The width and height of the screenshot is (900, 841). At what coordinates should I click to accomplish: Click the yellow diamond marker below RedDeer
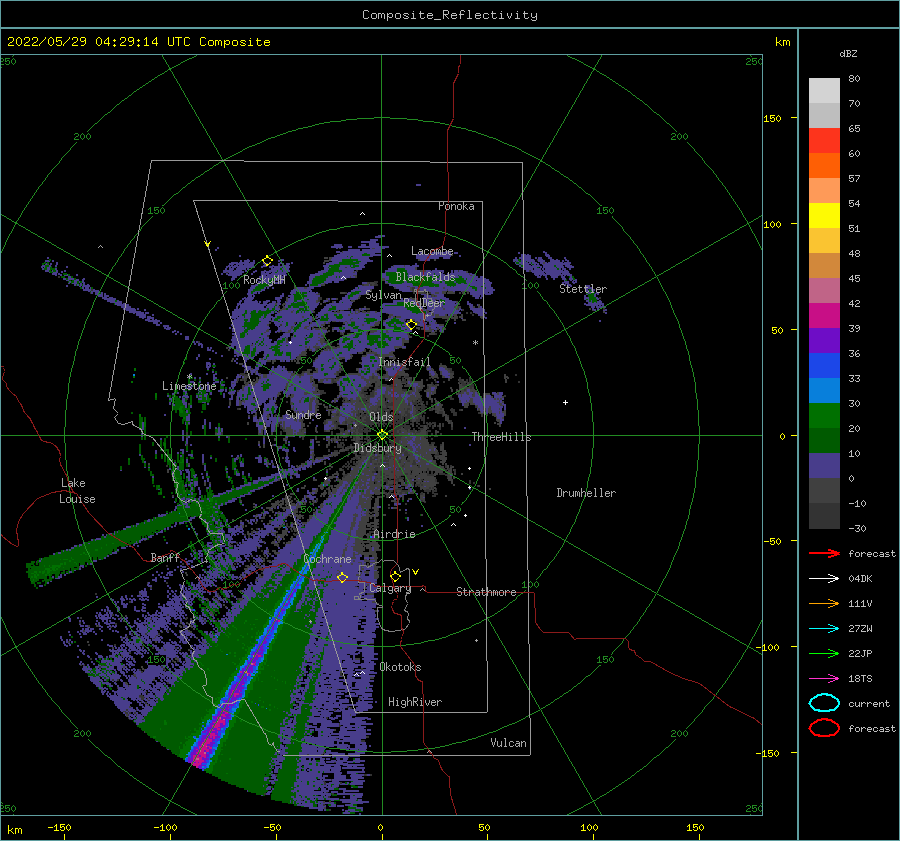[411, 325]
